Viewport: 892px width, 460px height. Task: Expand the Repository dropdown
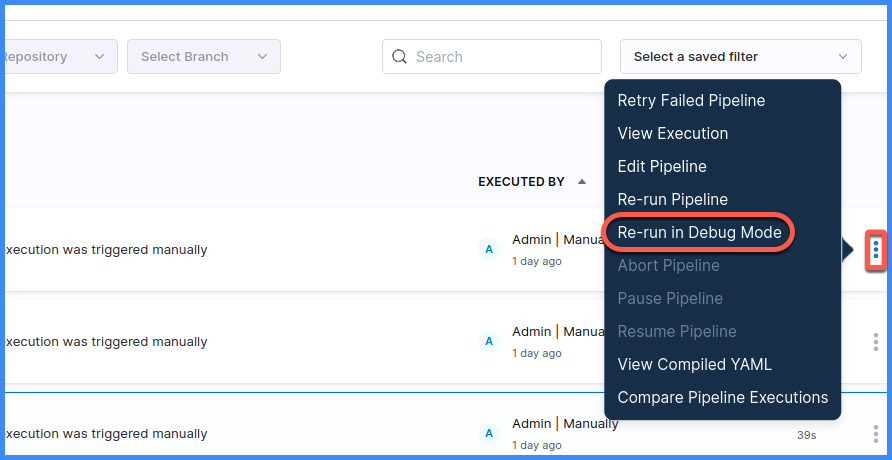[x=58, y=57]
